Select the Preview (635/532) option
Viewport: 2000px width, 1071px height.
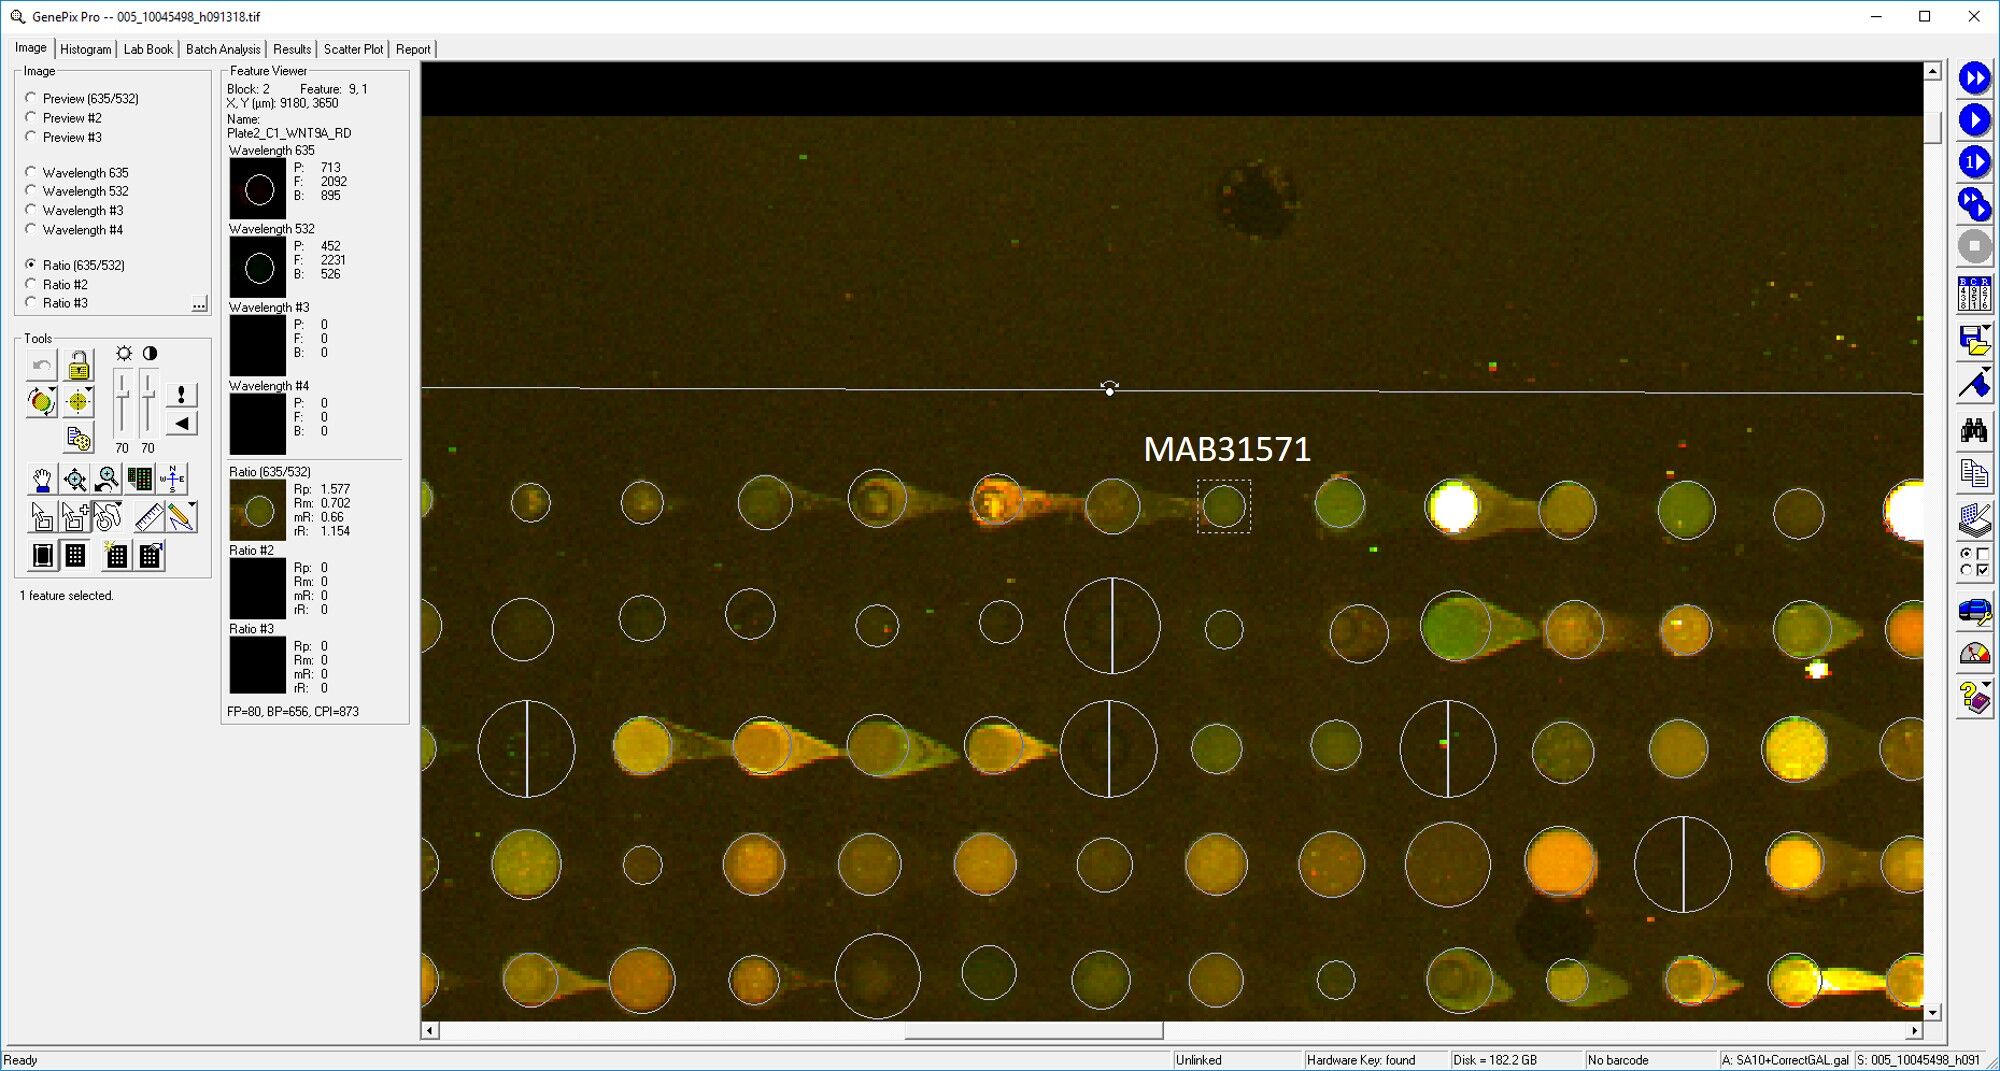tap(31, 98)
